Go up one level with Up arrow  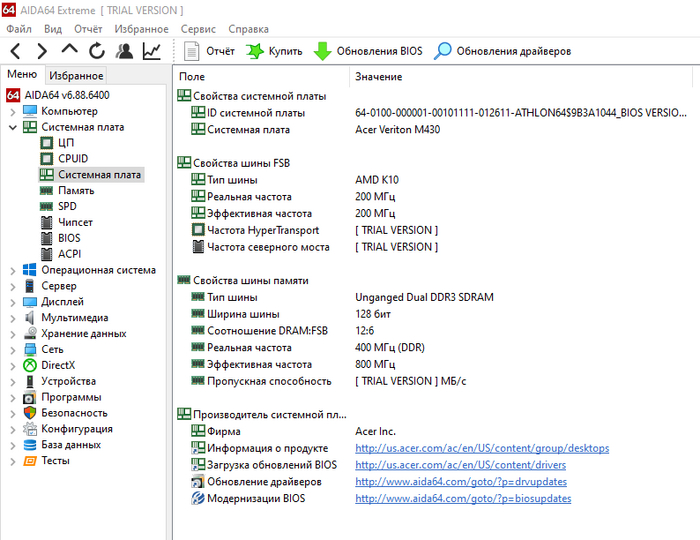69,51
